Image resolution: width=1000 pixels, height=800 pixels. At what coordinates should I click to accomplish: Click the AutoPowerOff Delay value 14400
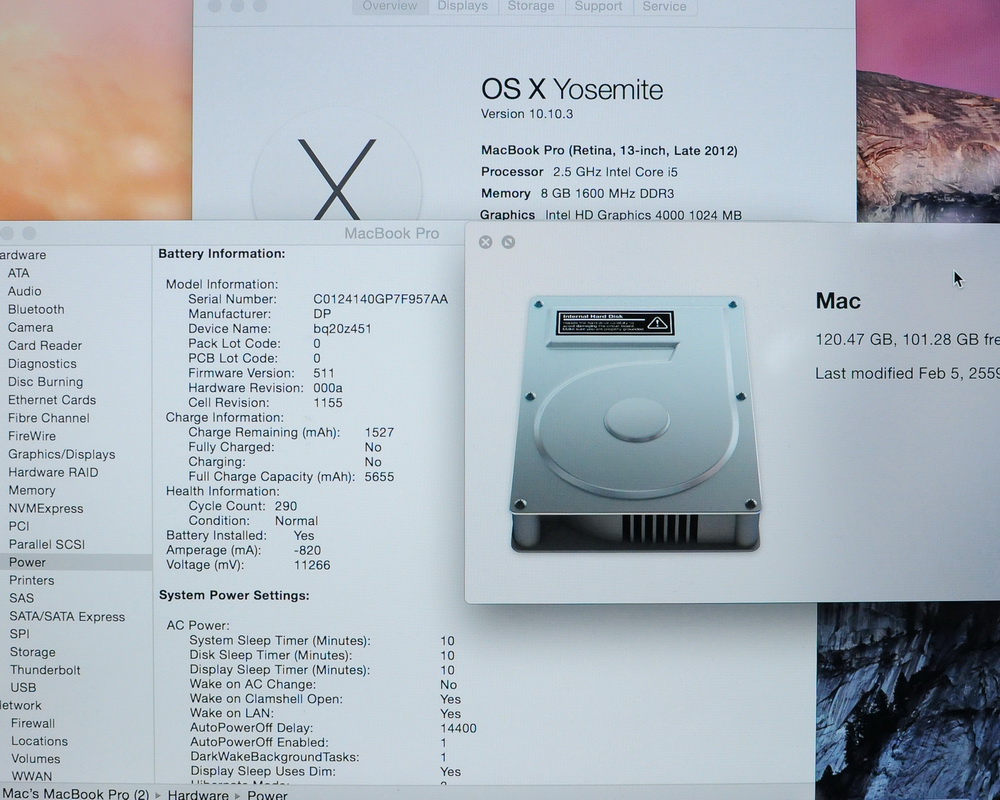[458, 729]
